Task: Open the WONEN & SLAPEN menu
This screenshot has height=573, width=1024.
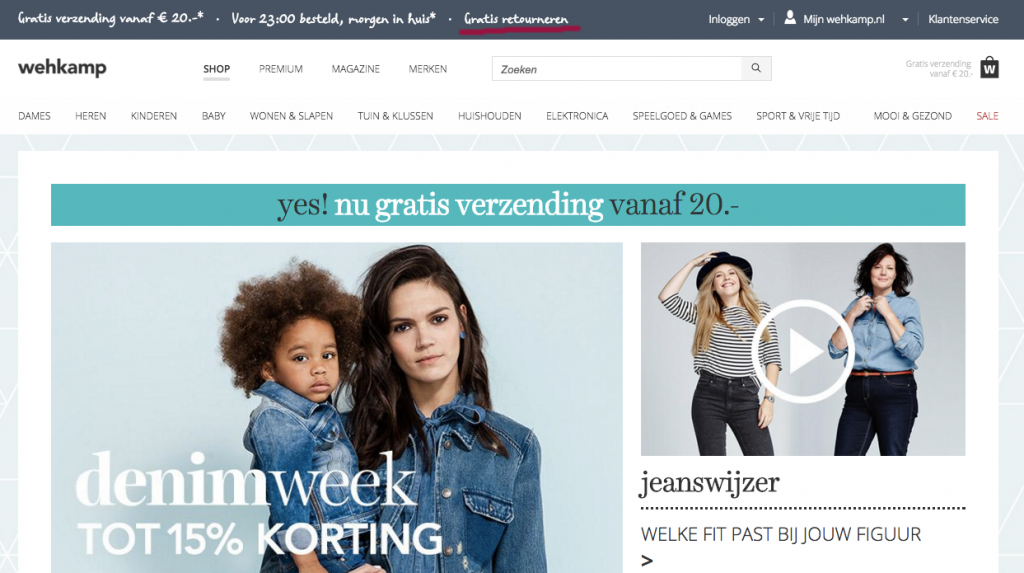Action: [x=291, y=116]
